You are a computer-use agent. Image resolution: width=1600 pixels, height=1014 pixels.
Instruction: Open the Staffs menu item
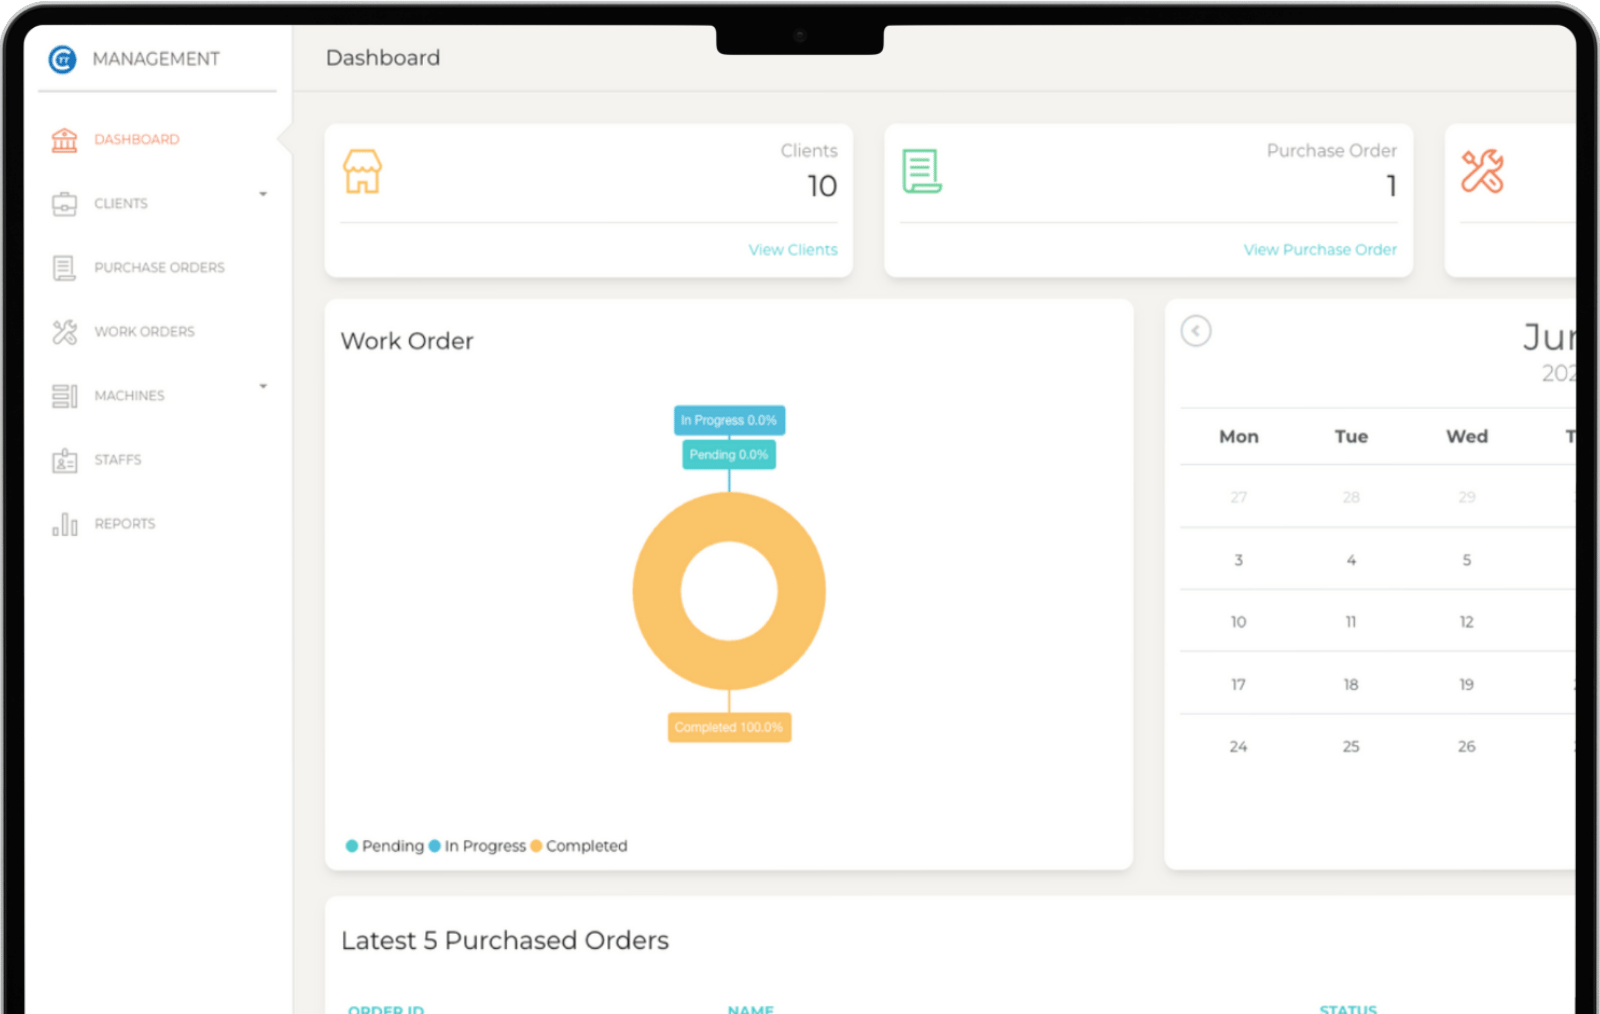118,459
